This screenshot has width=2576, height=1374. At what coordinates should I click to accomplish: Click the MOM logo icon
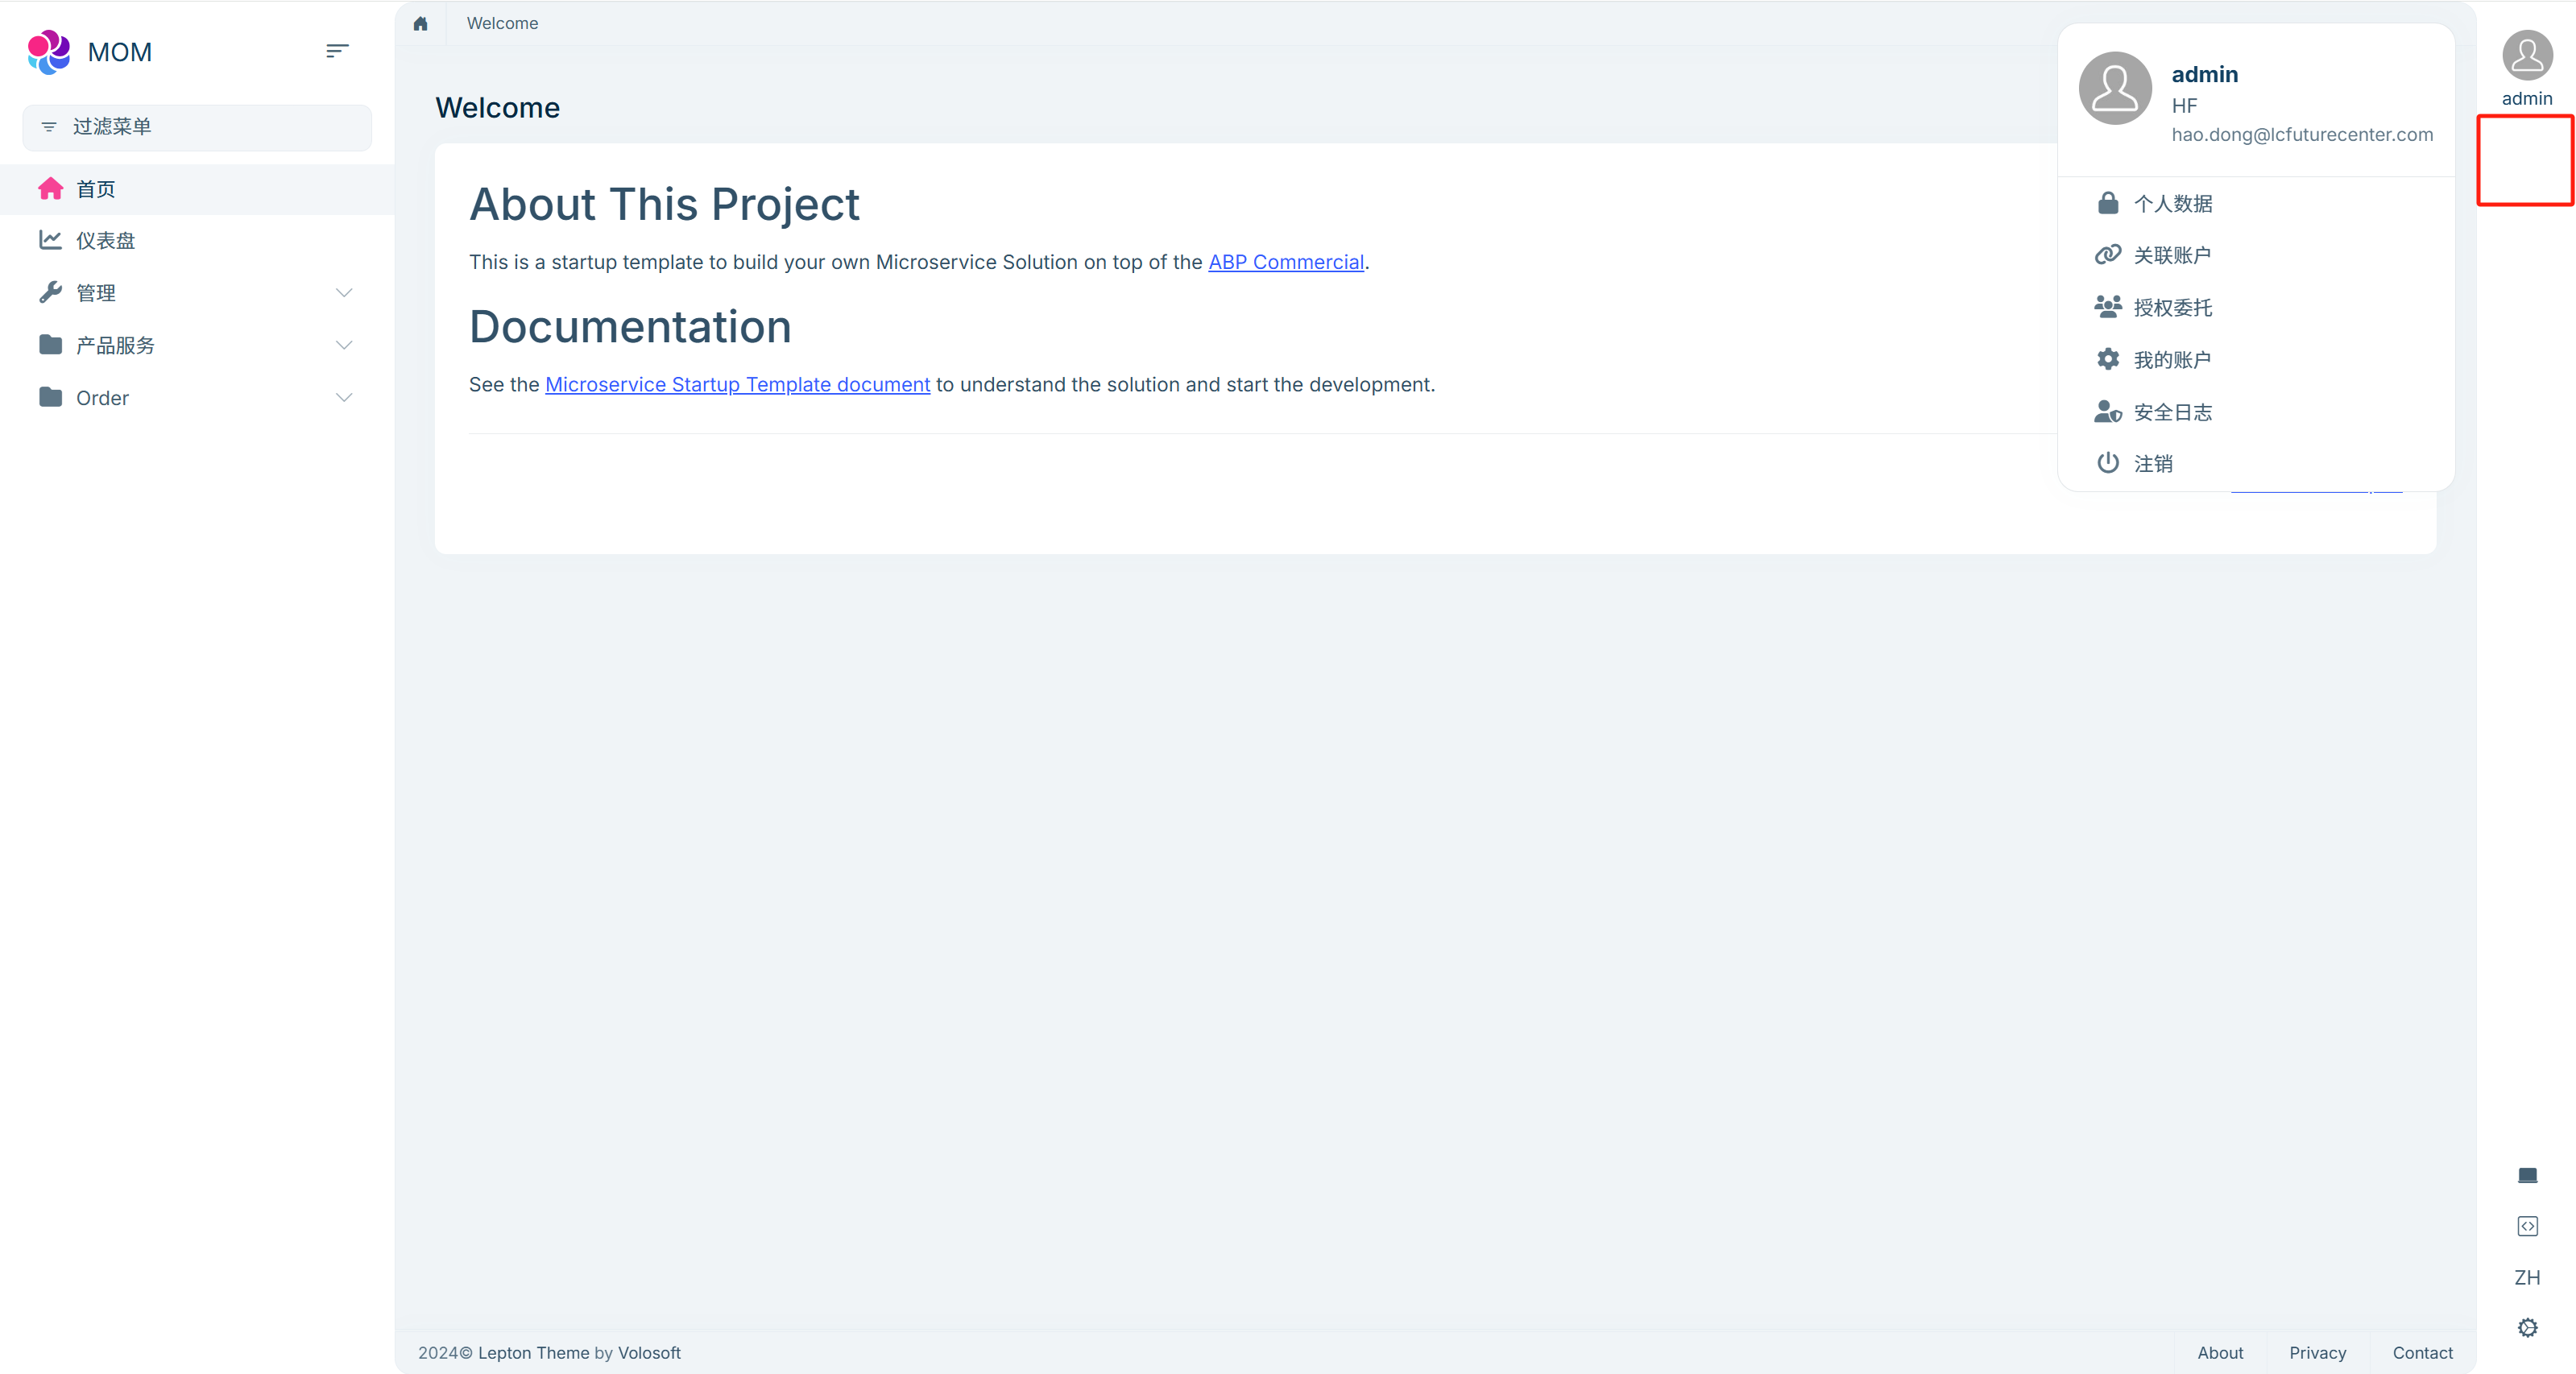point(48,52)
